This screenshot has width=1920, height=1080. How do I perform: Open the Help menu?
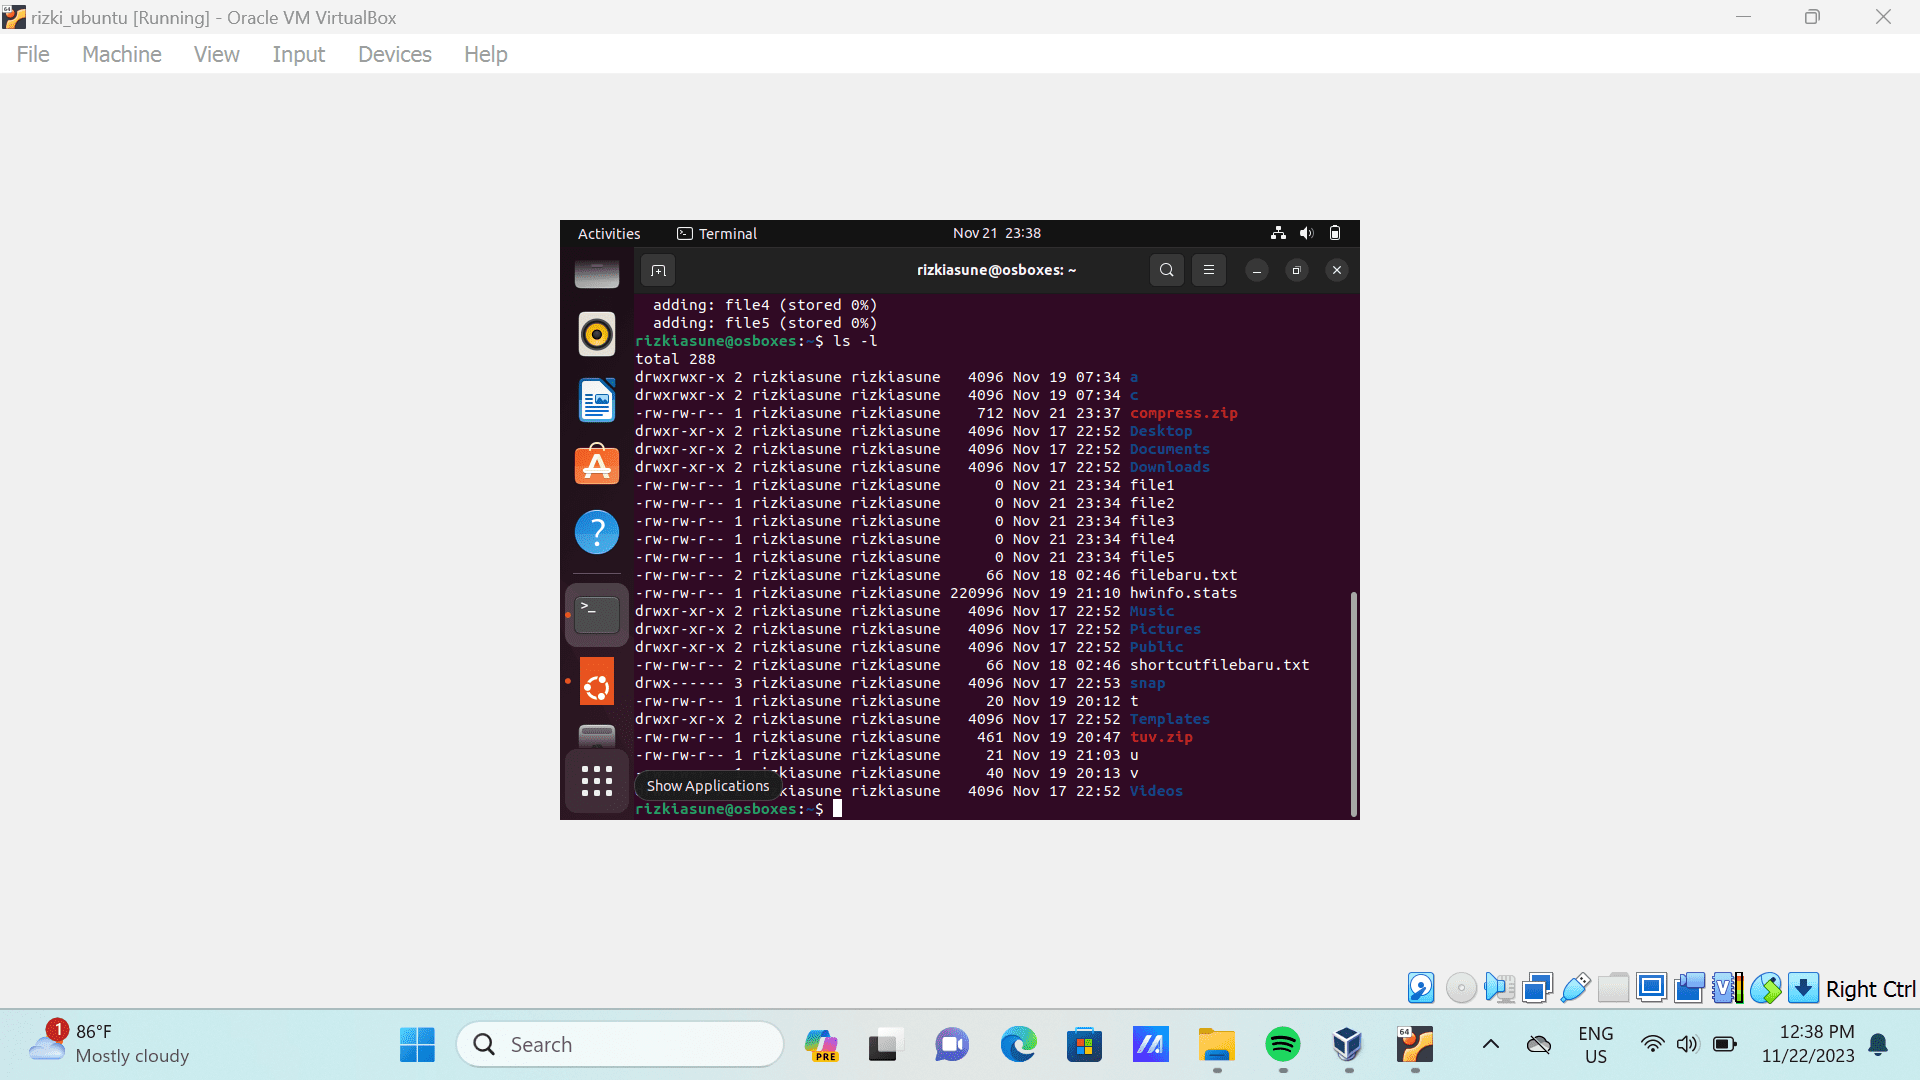486,54
